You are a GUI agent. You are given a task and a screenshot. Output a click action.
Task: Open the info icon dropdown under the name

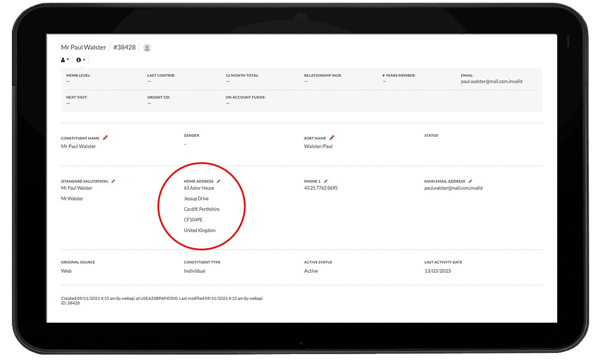pyautogui.click(x=80, y=60)
